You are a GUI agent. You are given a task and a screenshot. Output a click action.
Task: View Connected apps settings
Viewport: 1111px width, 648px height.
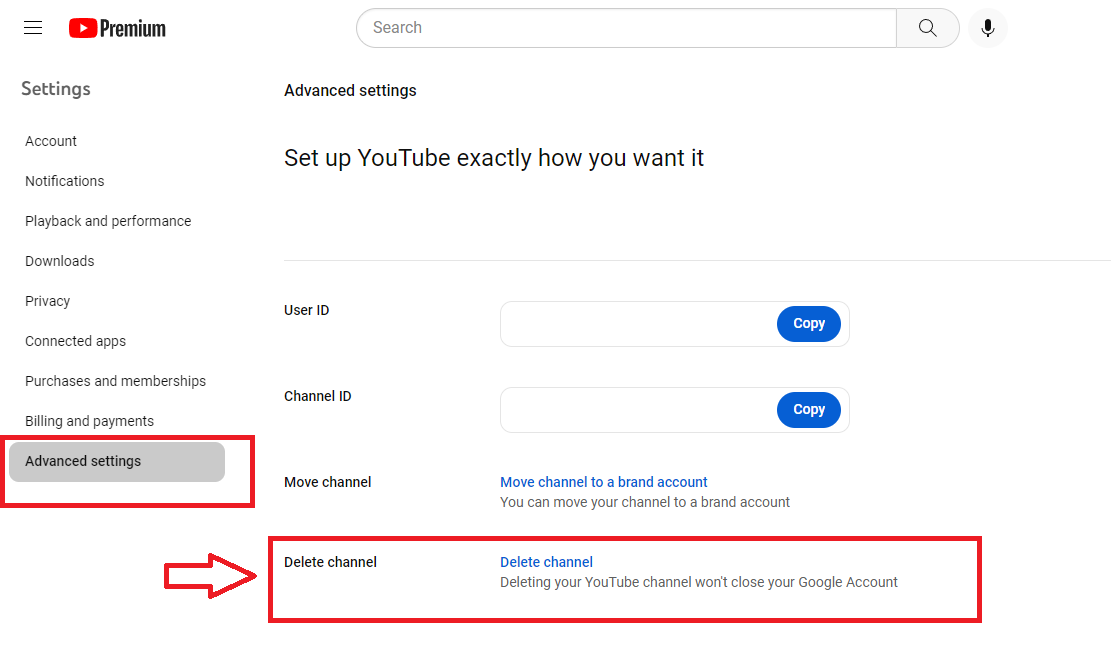tap(75, 340)
